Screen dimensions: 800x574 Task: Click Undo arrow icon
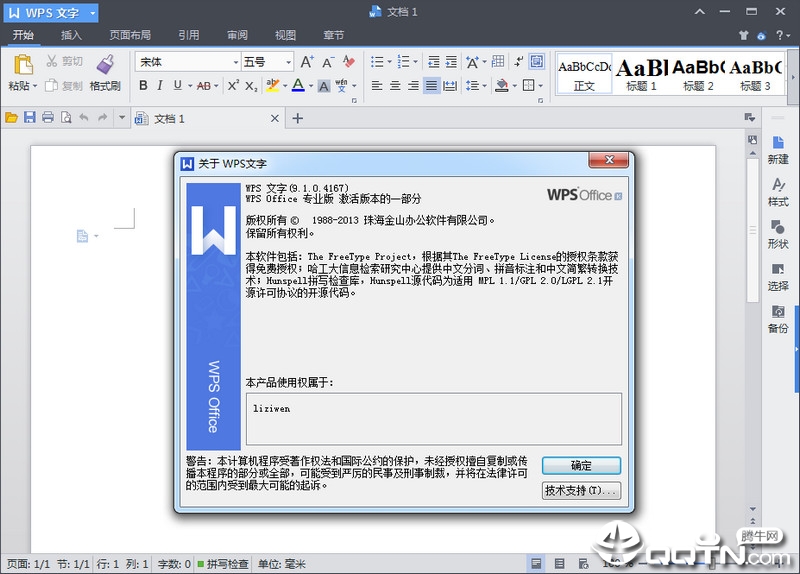tap(84, 118)
